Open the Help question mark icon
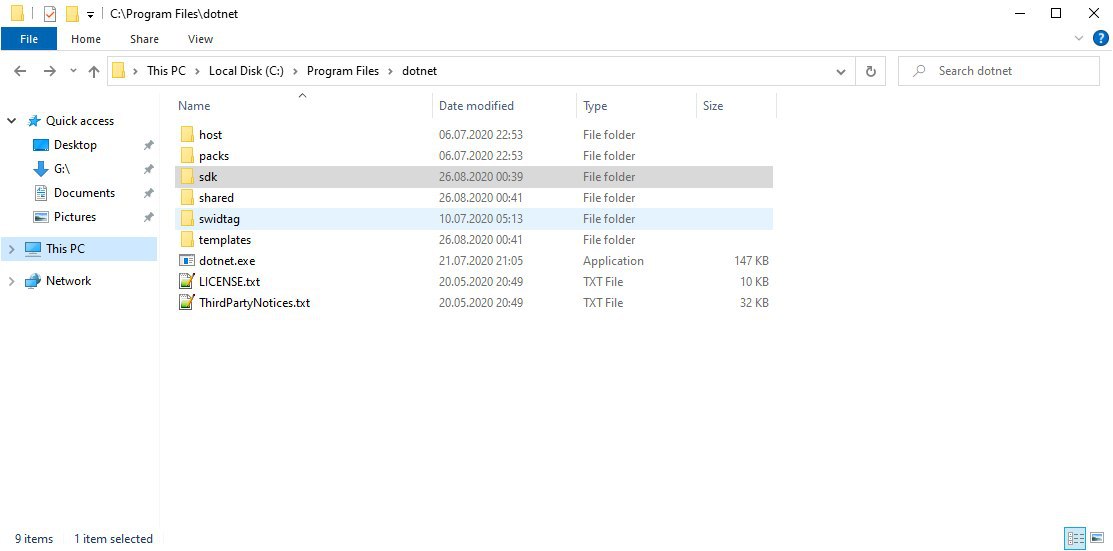The width and height of the screenshot is (1113, 551). (x=1101, y=38)
